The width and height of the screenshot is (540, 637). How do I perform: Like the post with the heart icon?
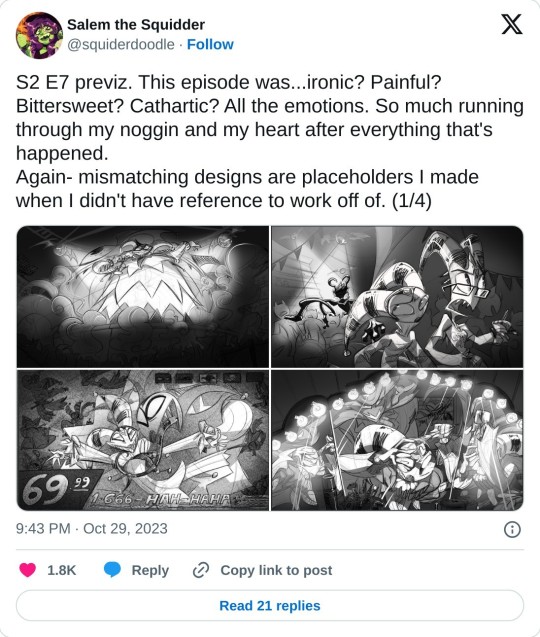click(x=28, y=570)
